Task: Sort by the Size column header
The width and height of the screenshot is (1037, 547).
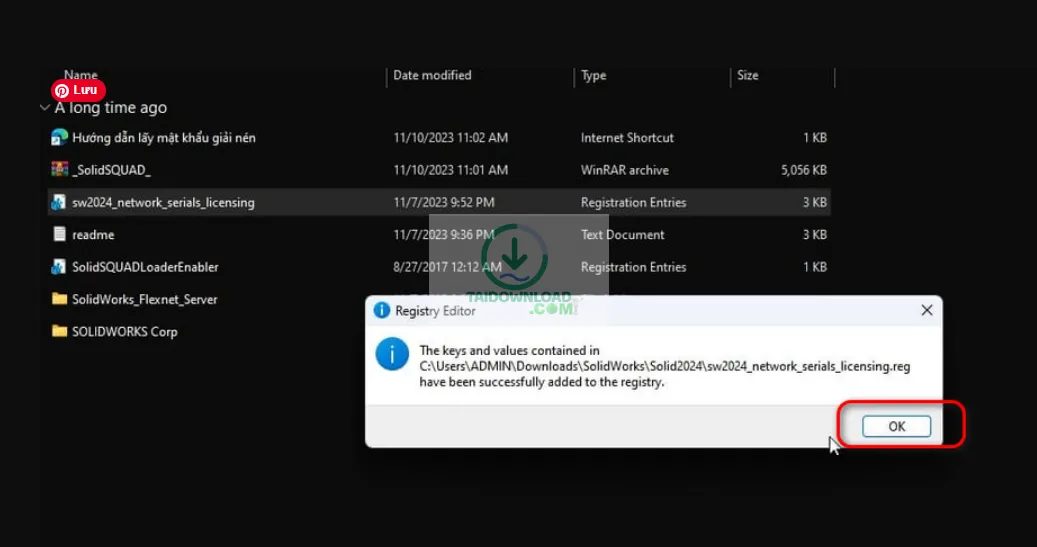Action: [747, 75]
